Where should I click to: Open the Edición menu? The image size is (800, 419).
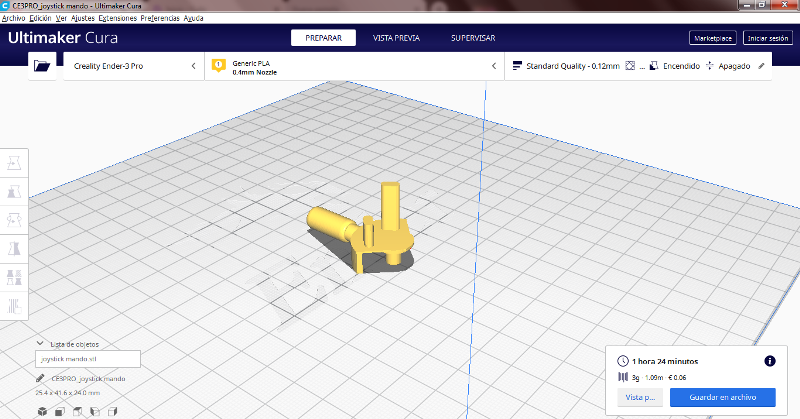pos(40,18)
